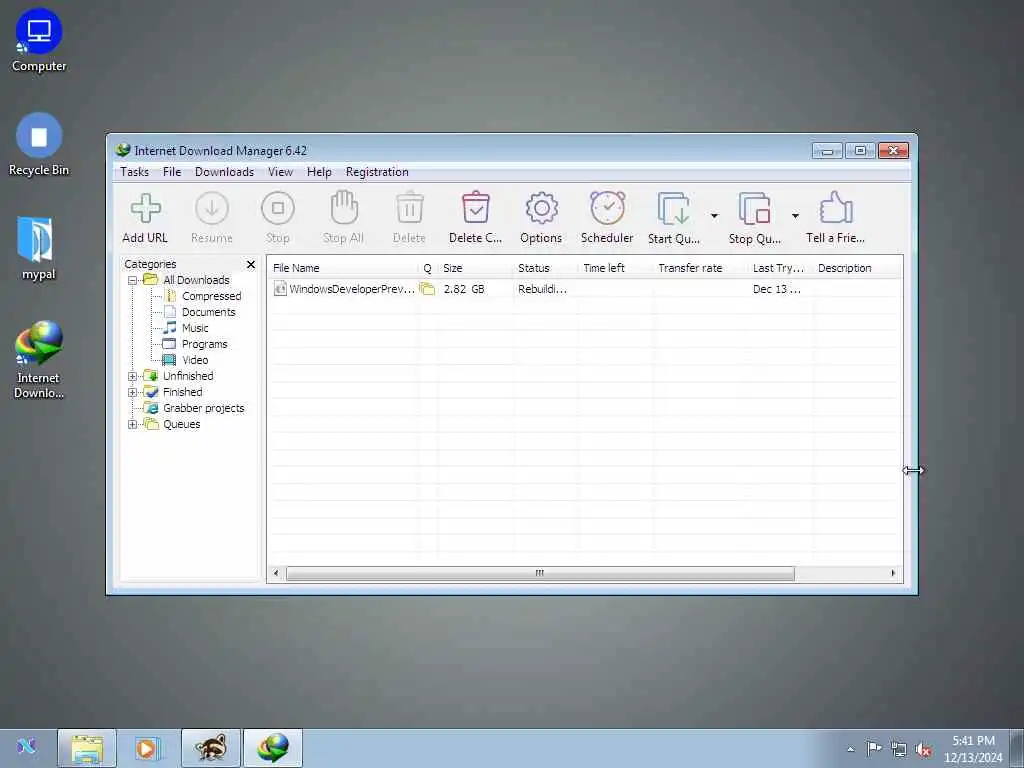Open the Start Queue dropdown arrow

pyautogui.click(x=714, y=216)
